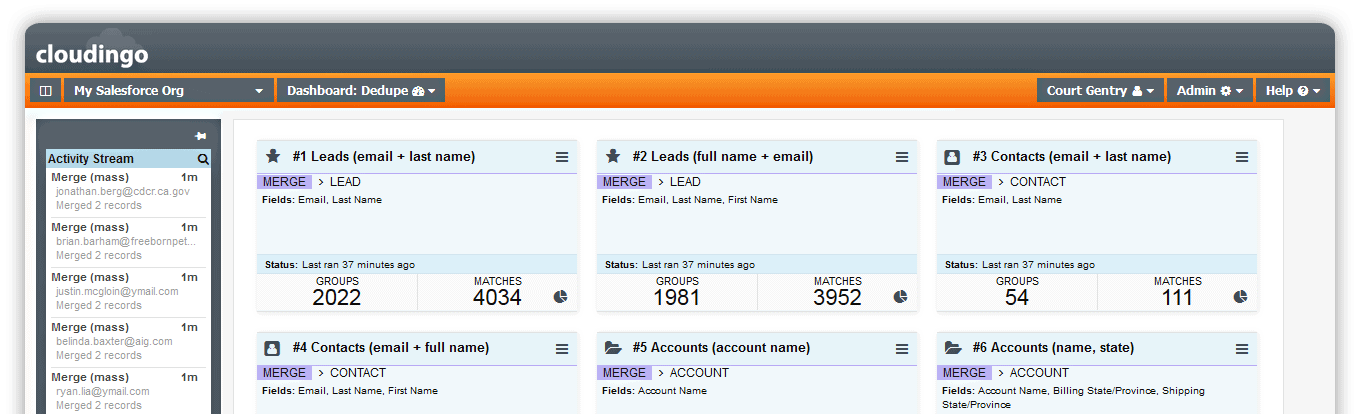Select groups count 54
Viewport: 1364px width, 414px height.
(1017, 298)
